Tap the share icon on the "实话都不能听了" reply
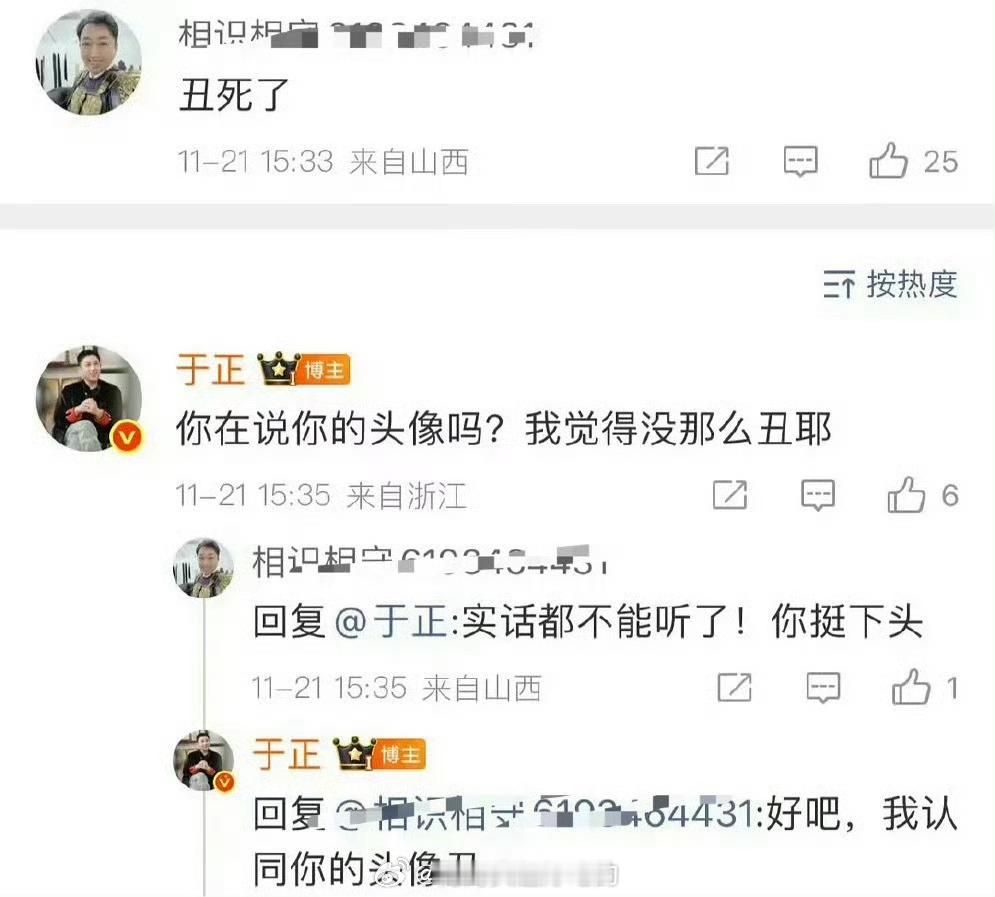Screen dimensions: 995x897 (x=734, y=688)
